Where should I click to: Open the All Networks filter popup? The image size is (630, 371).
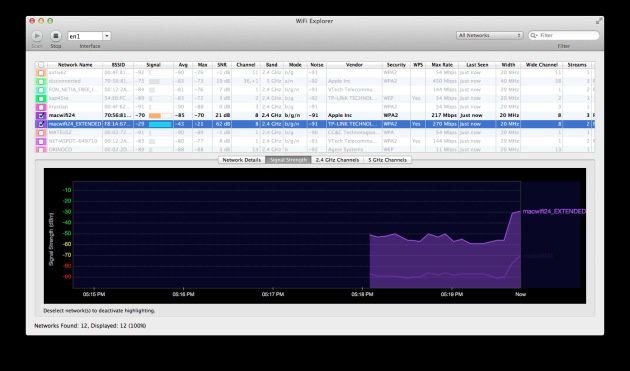coord(489,35)
